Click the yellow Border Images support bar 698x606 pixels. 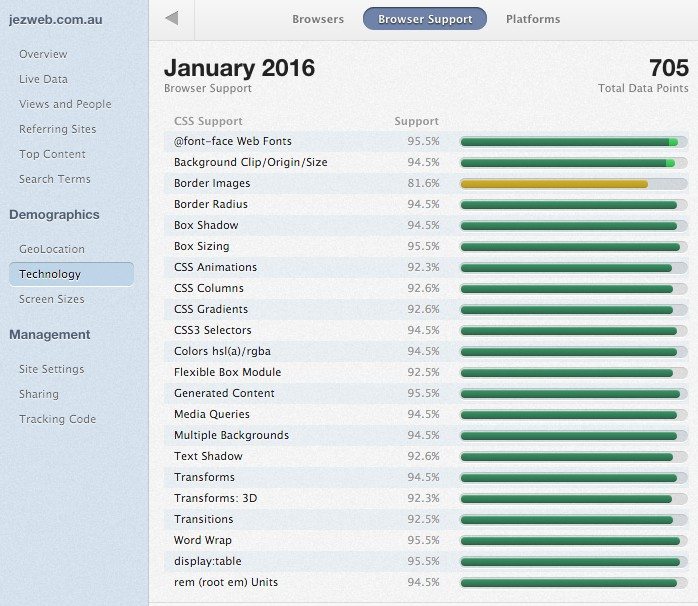[x=554, y=183]
